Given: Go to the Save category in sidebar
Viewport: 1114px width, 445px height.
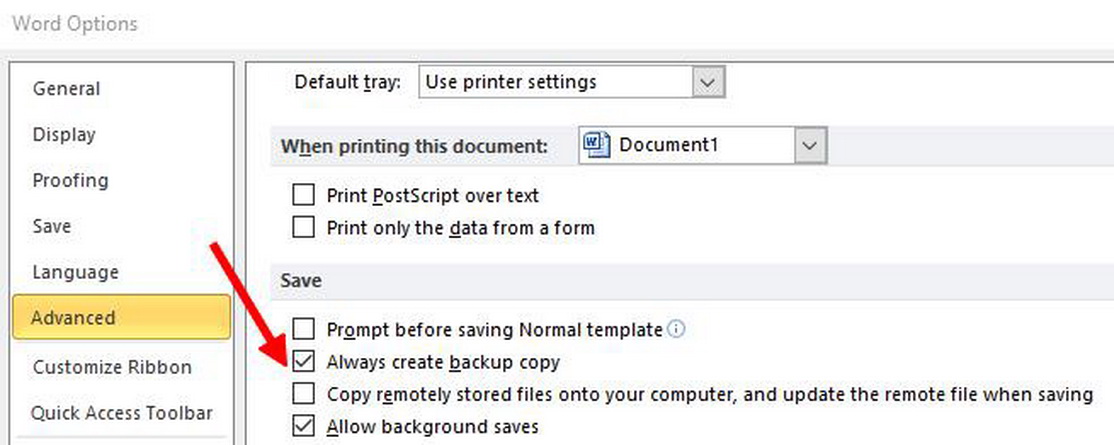Looking at the screenshot, I should (x=52, y=226).
